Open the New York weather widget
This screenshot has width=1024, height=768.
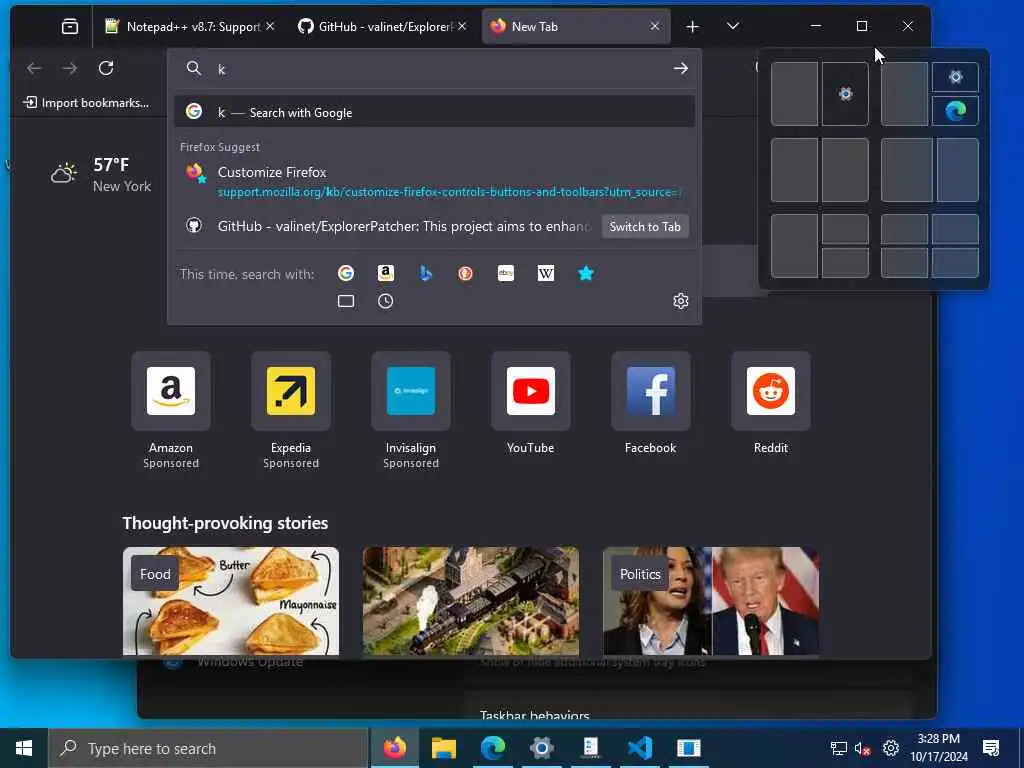tap(101, 174)
